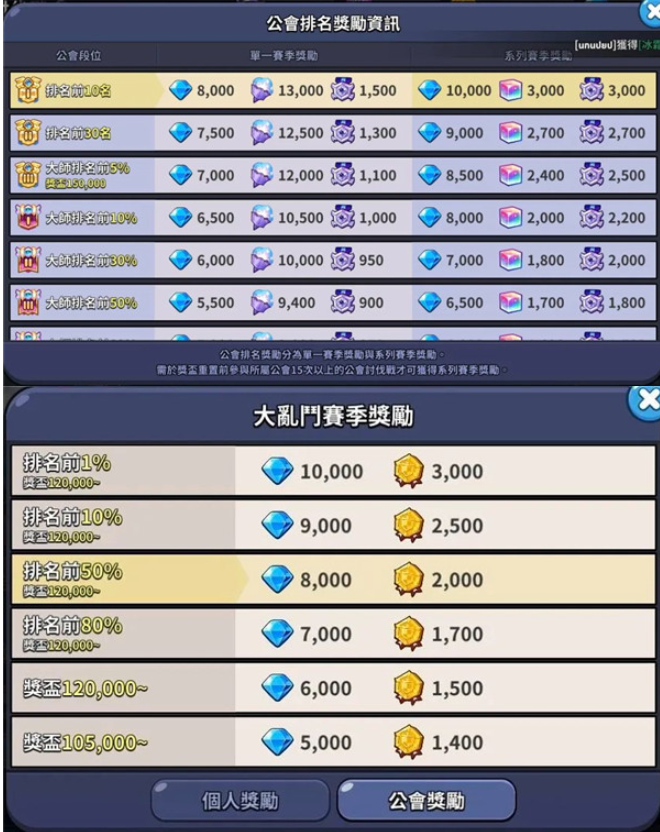This screenshot has width=660, height=832.
Task: Click the 單一賽季獎勵 column header
Action: (284, 56)
